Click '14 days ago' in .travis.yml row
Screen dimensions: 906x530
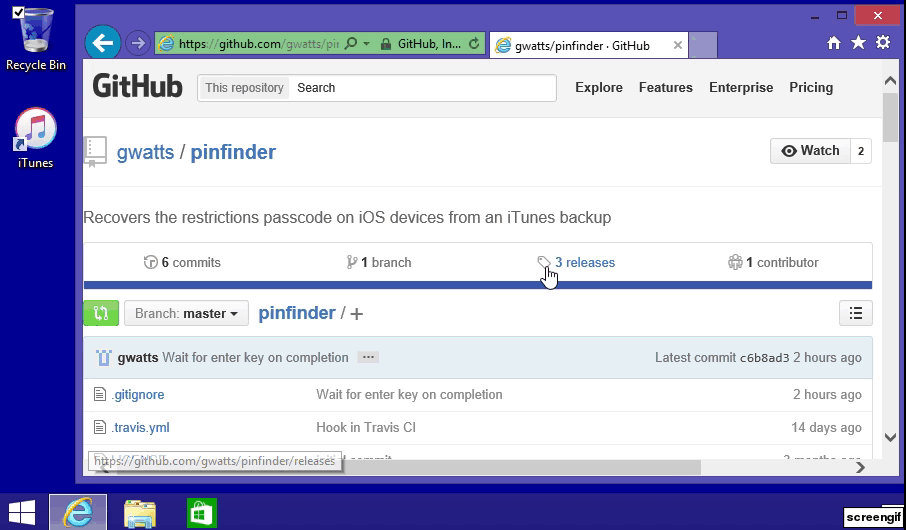[x=826, y=428]
